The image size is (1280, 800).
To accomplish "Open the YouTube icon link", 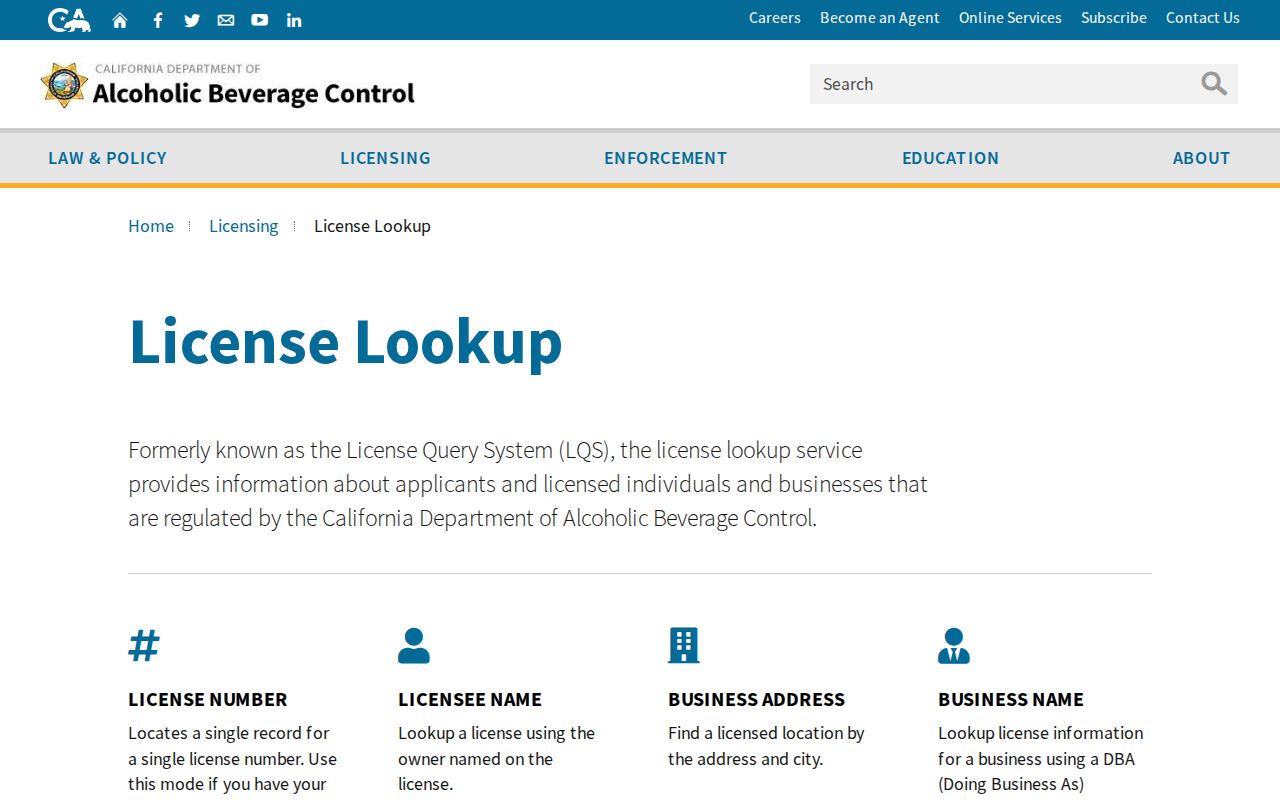I will (260, 20).
